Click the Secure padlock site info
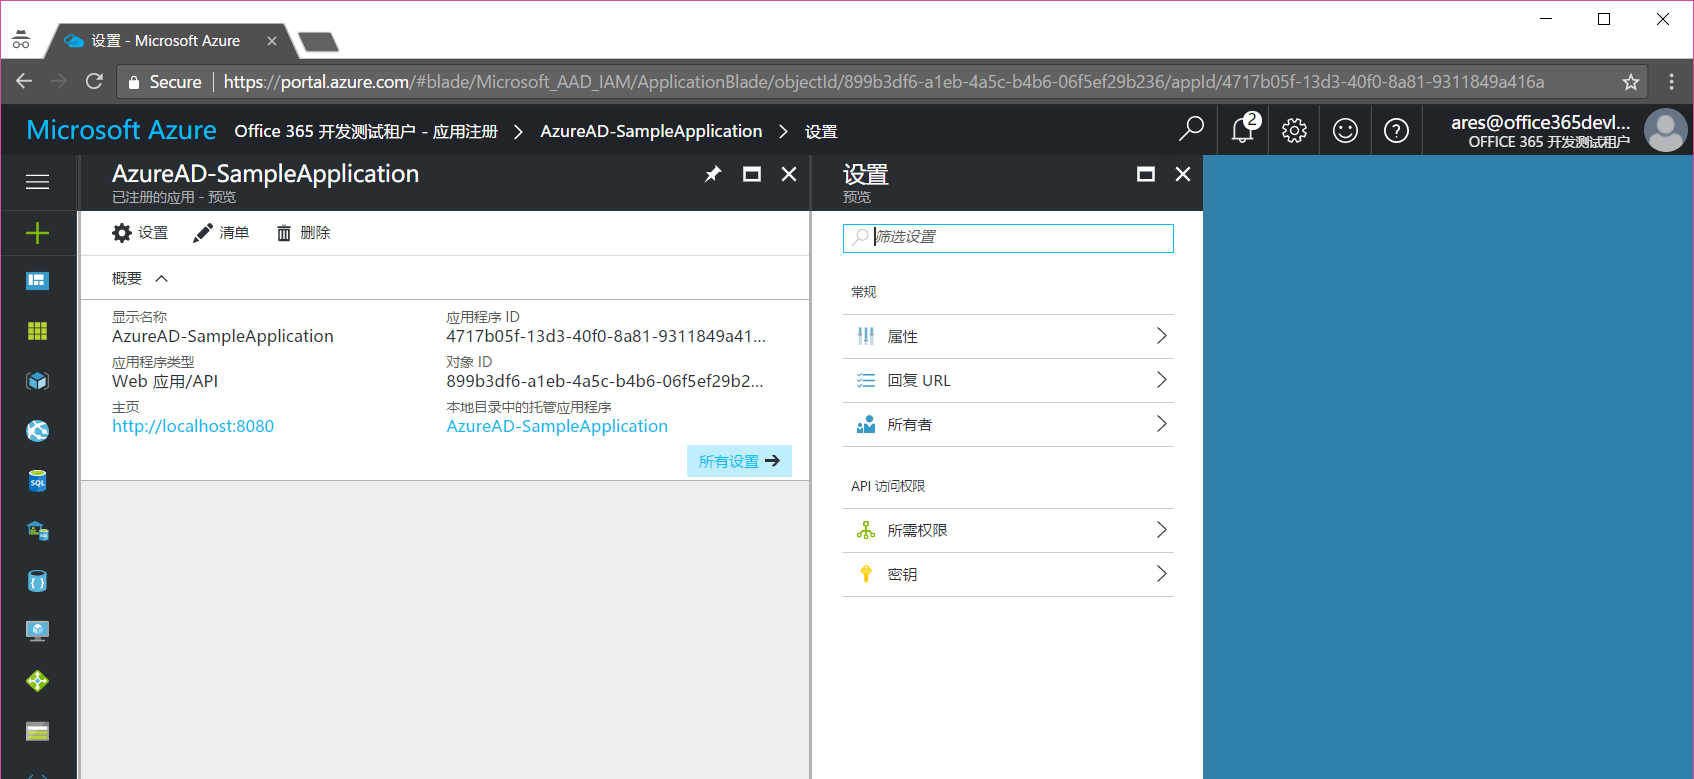 [165, 82]
